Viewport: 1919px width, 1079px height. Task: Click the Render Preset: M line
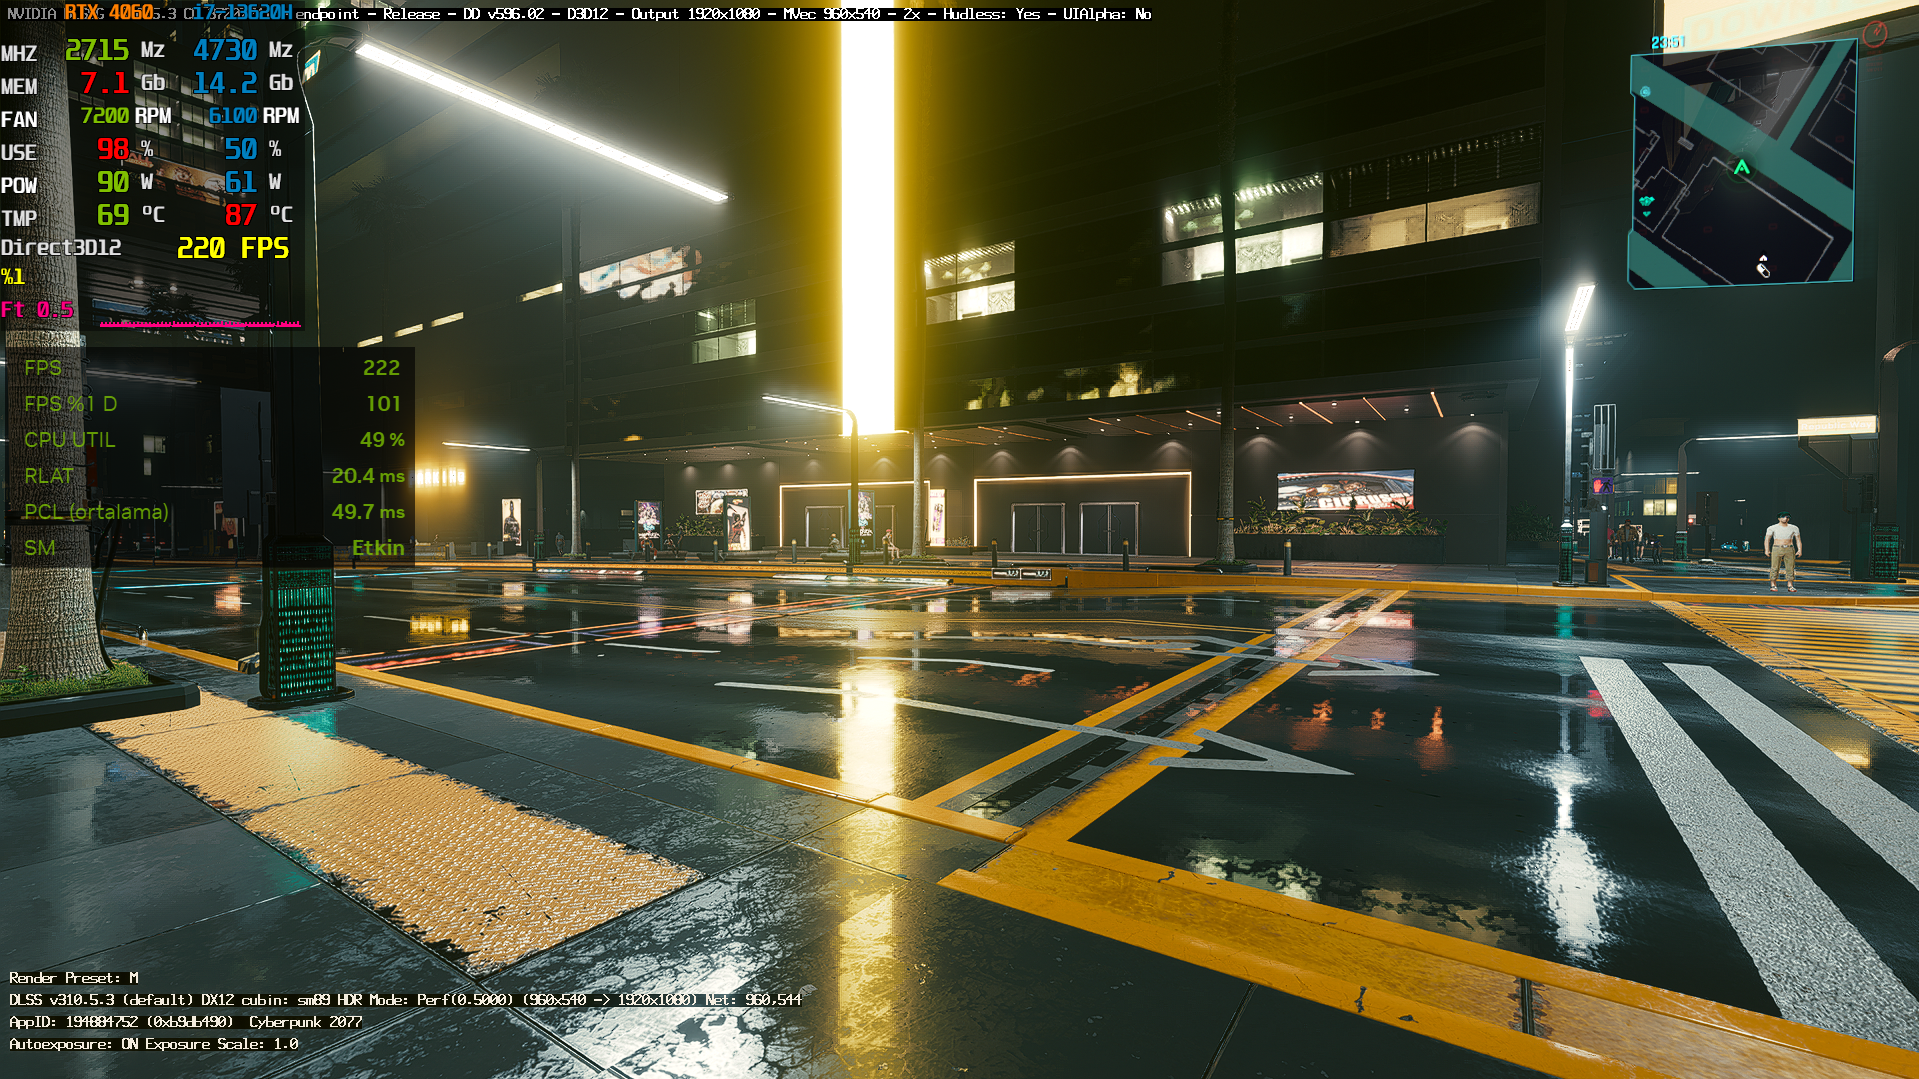tap(74, 978)
